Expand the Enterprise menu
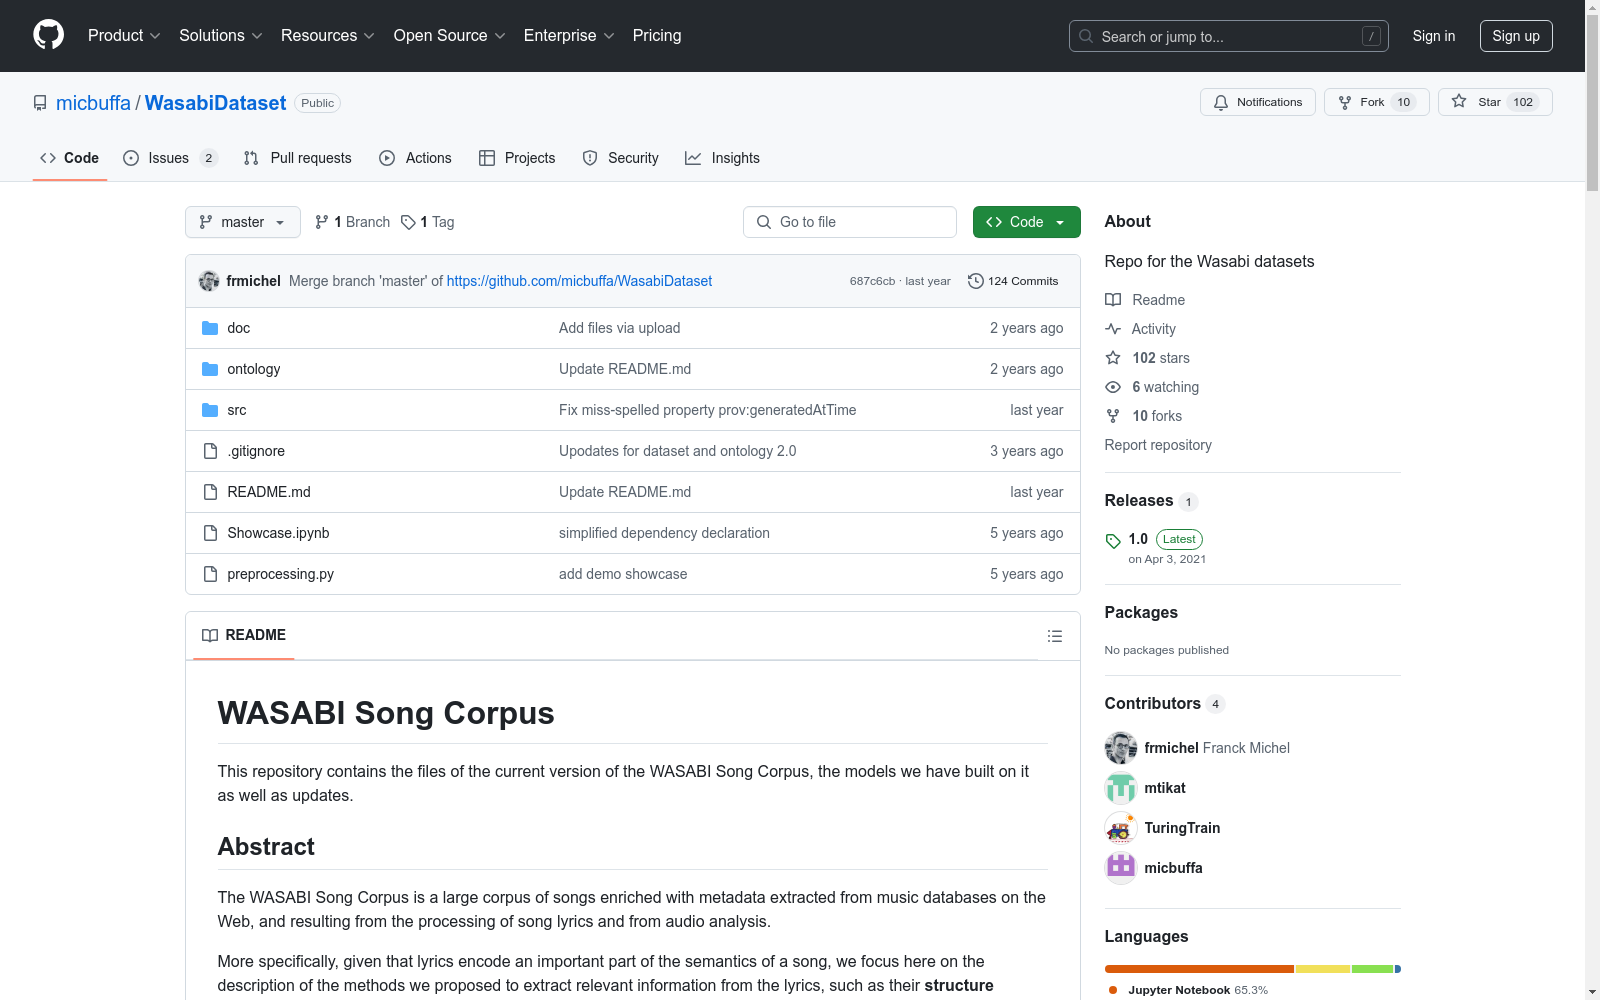The height and width of the screenshot is (1000, 1600). click(569, 35)
